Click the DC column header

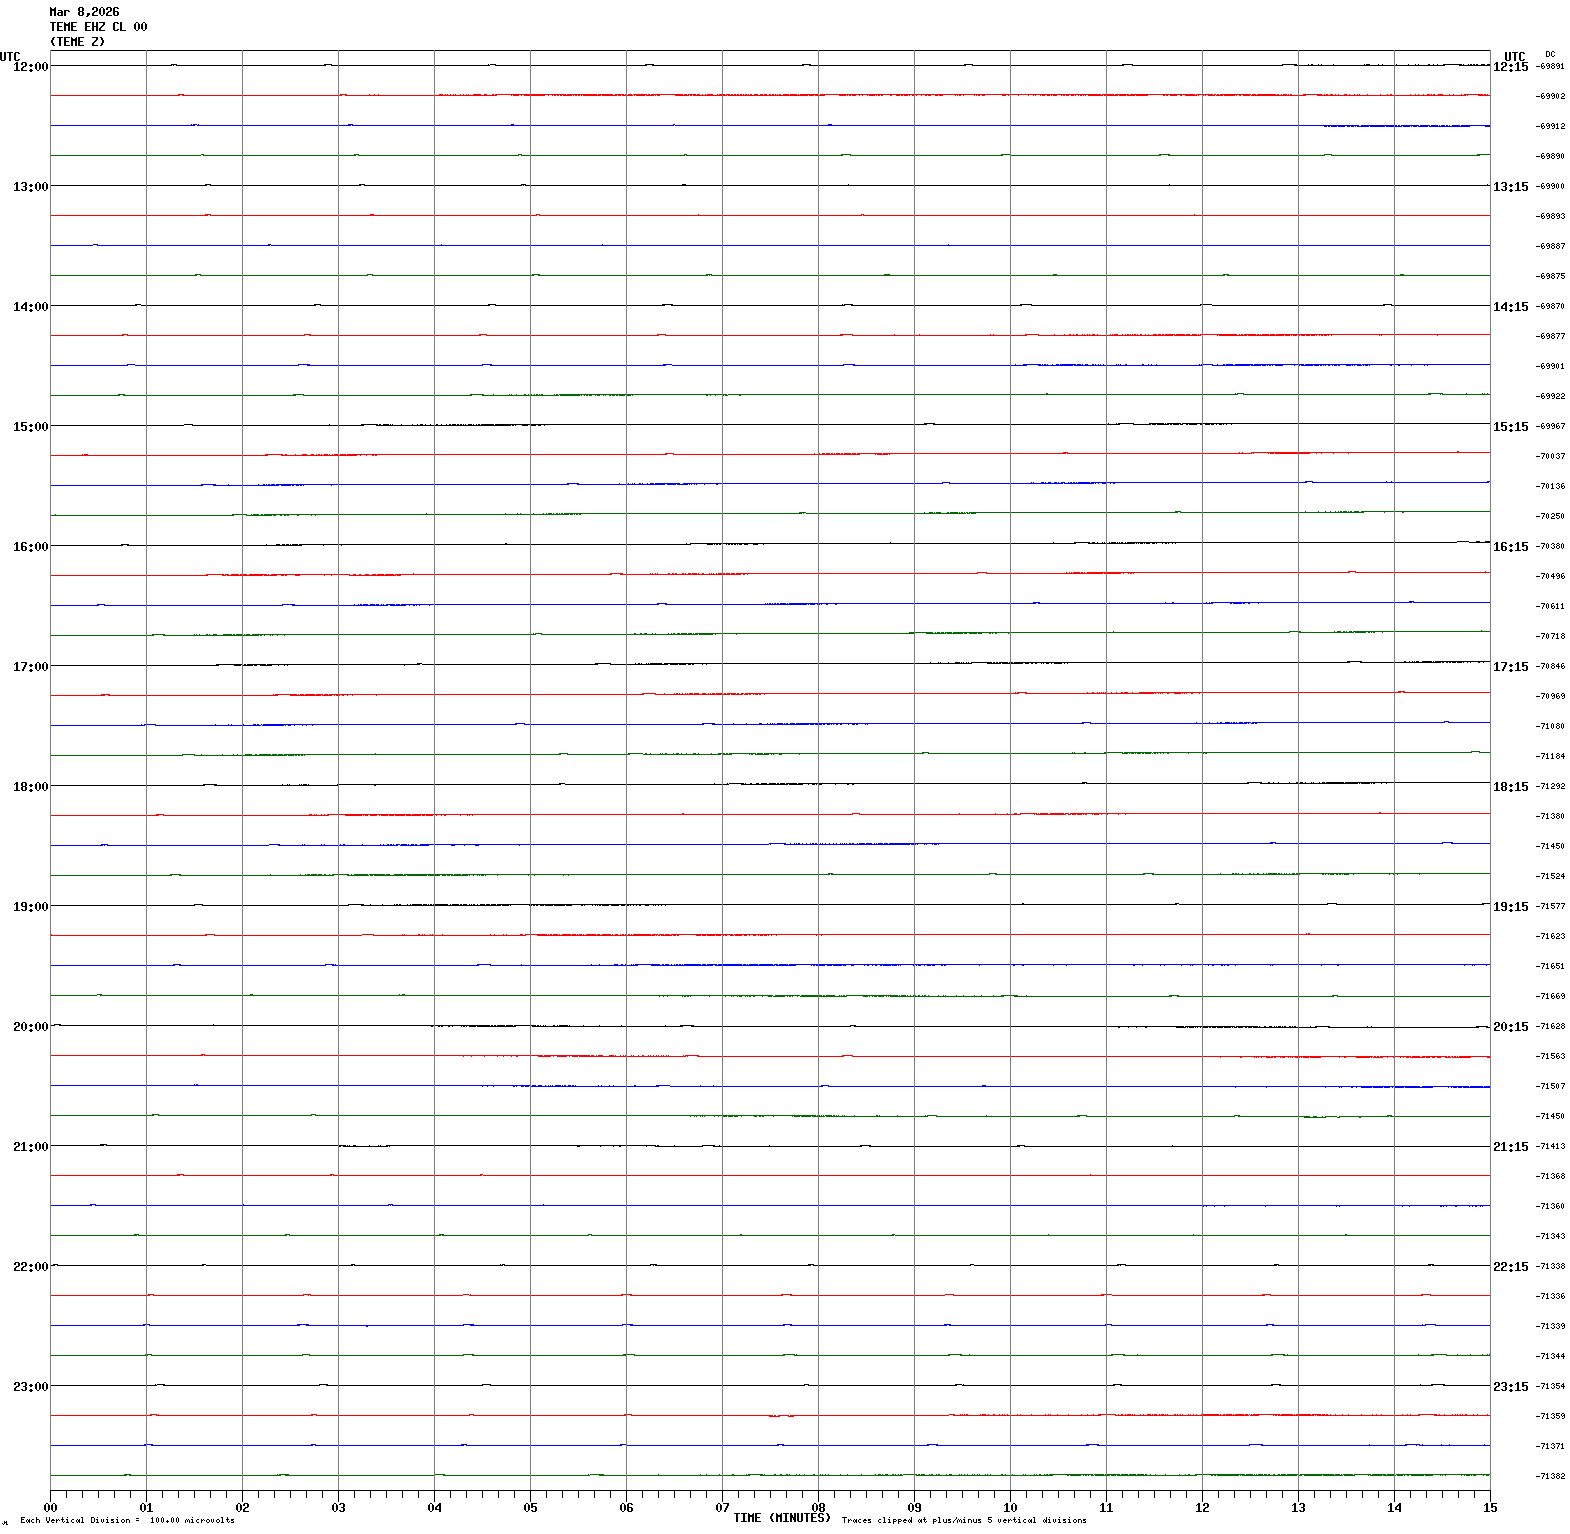tap(1550, 54)
